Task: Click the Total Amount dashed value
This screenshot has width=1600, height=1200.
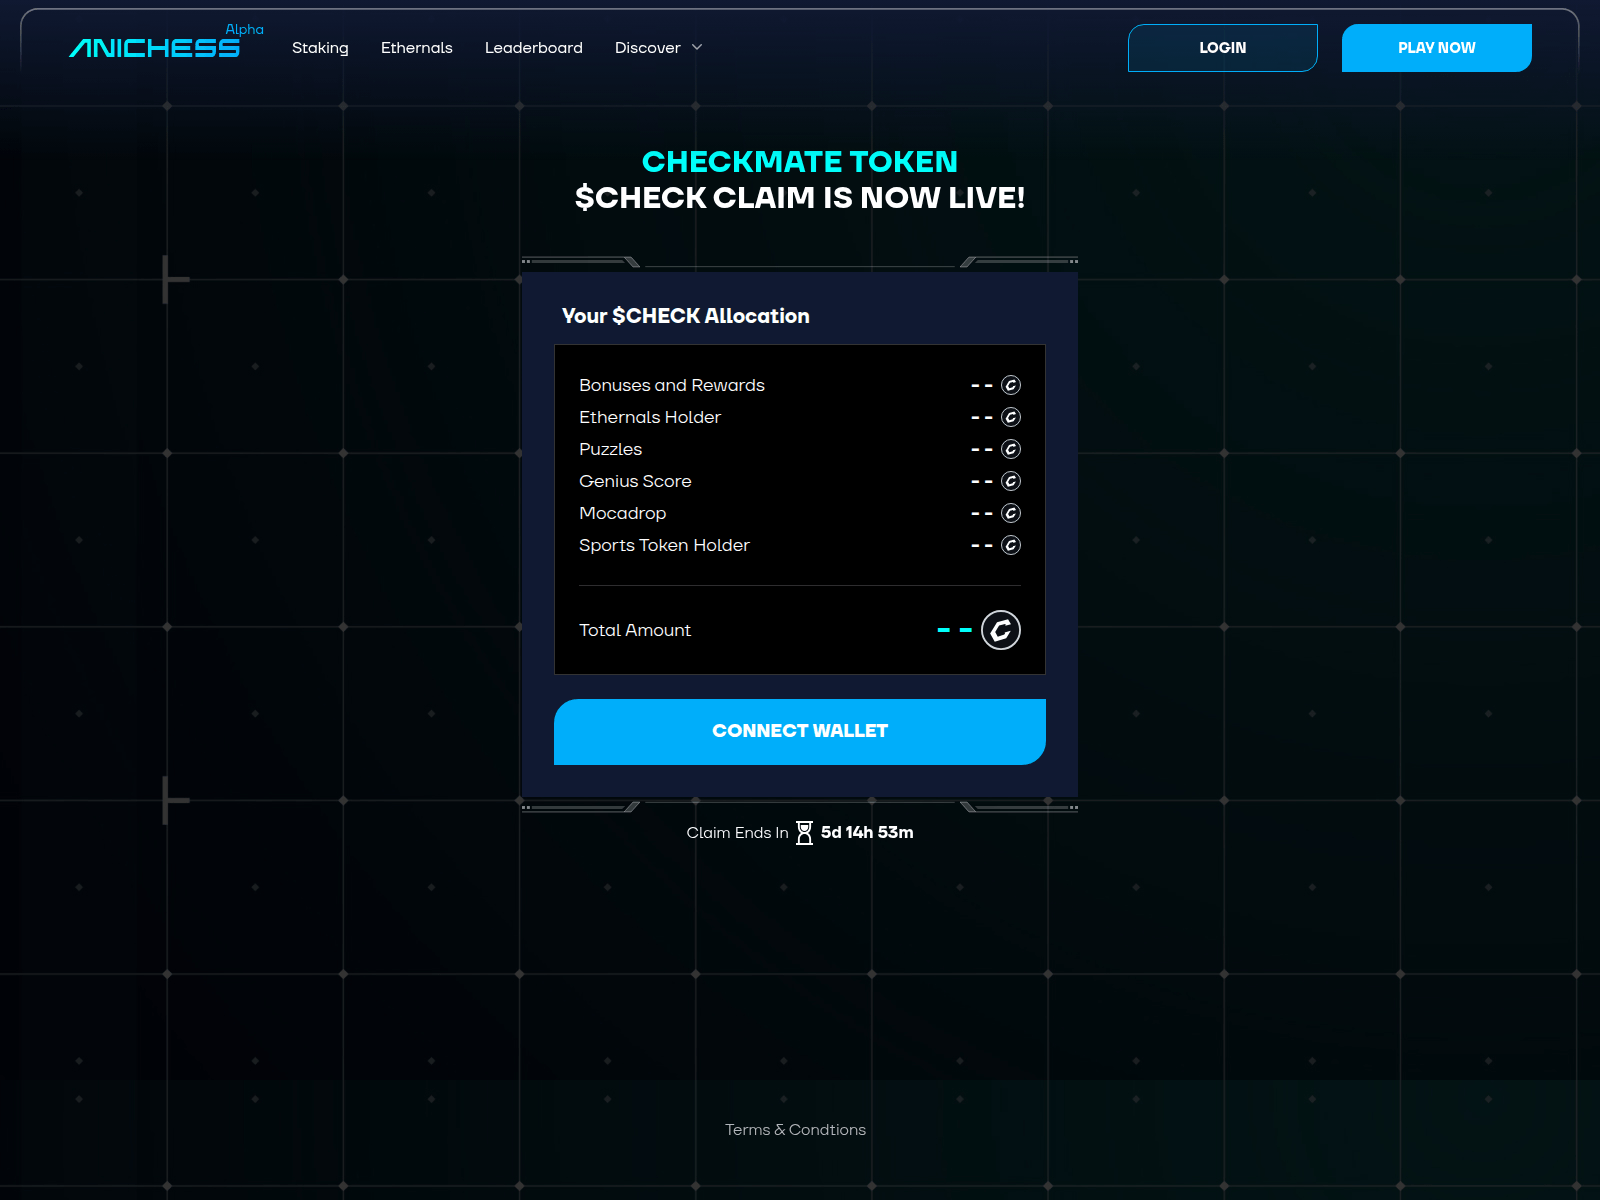Action: click(955, 630)
